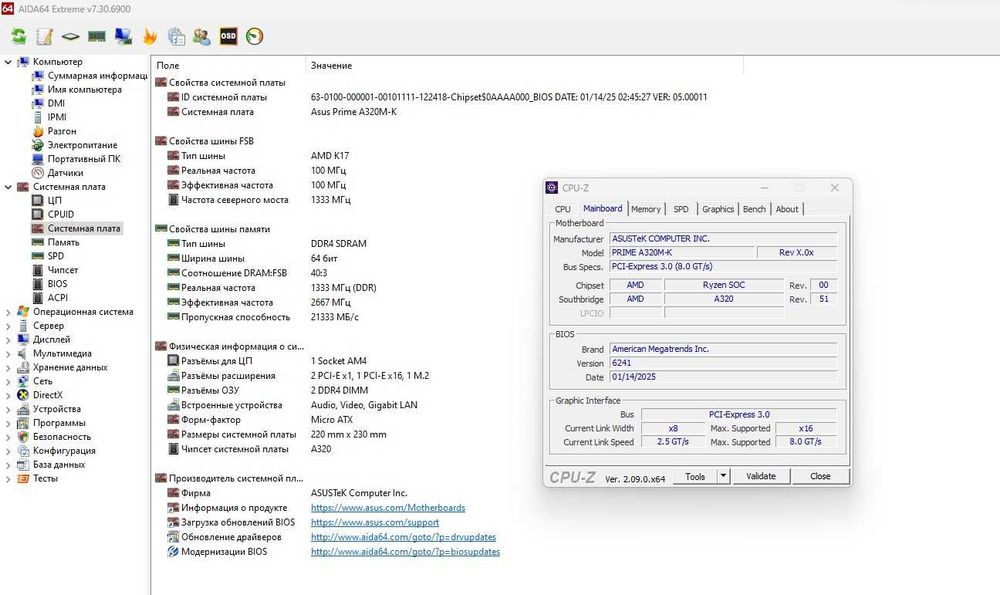The height and width of the screenshot is (595, 1000).
Task: Select the Устройства tree item
Action: 57,409
